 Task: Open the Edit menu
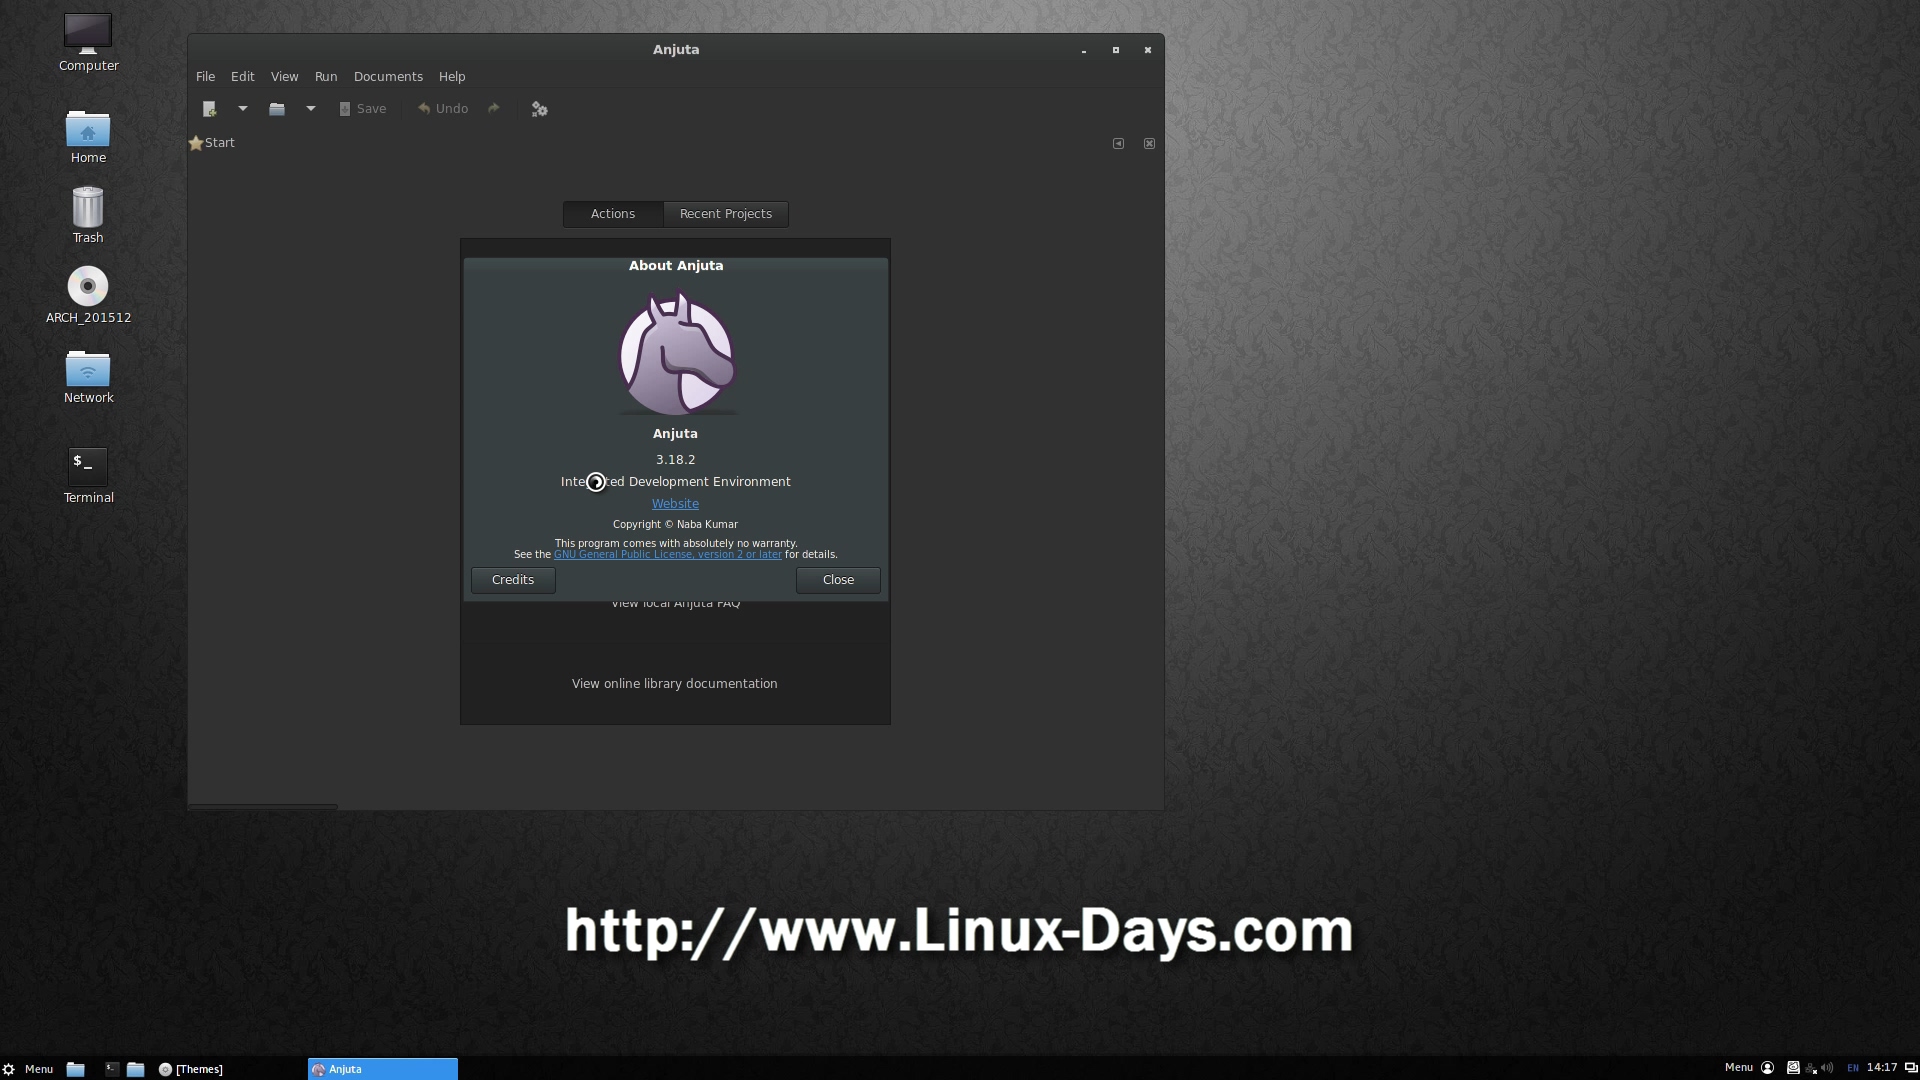click(243, 77)
